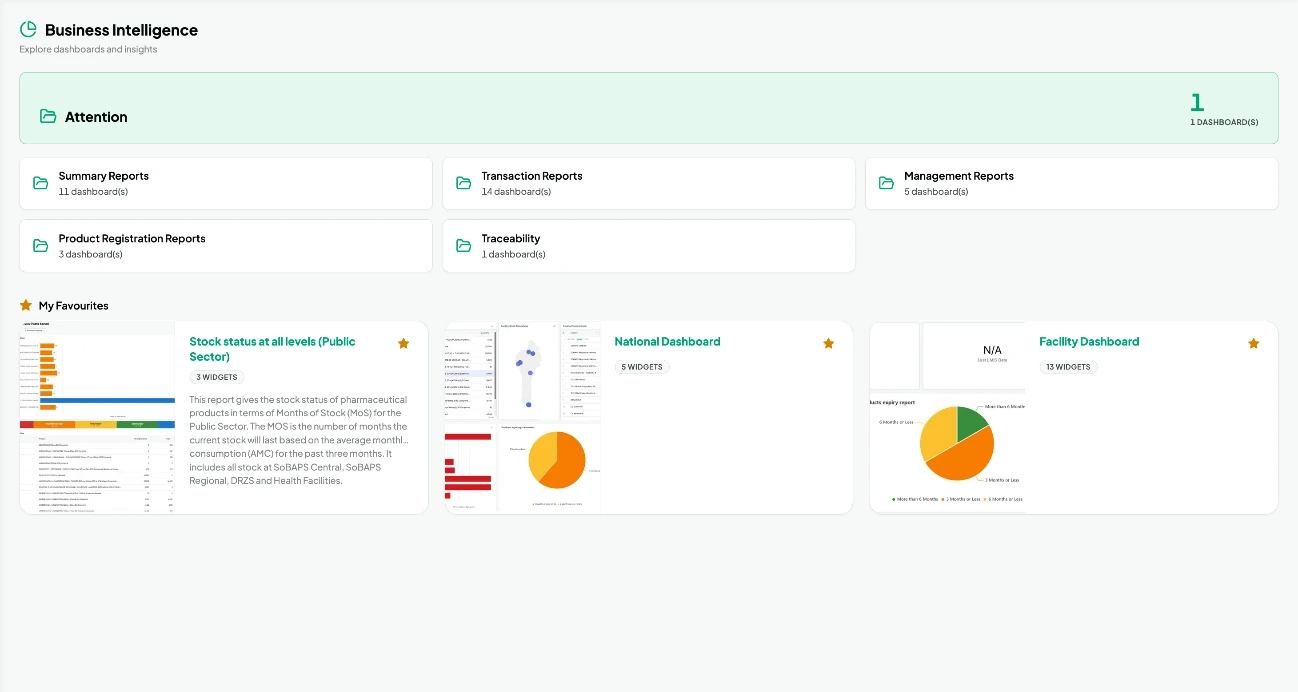Viewport: 1298px width, 692px height.
Task: Click the Transaction Reports folder icon
Action: tap(464, 183)
